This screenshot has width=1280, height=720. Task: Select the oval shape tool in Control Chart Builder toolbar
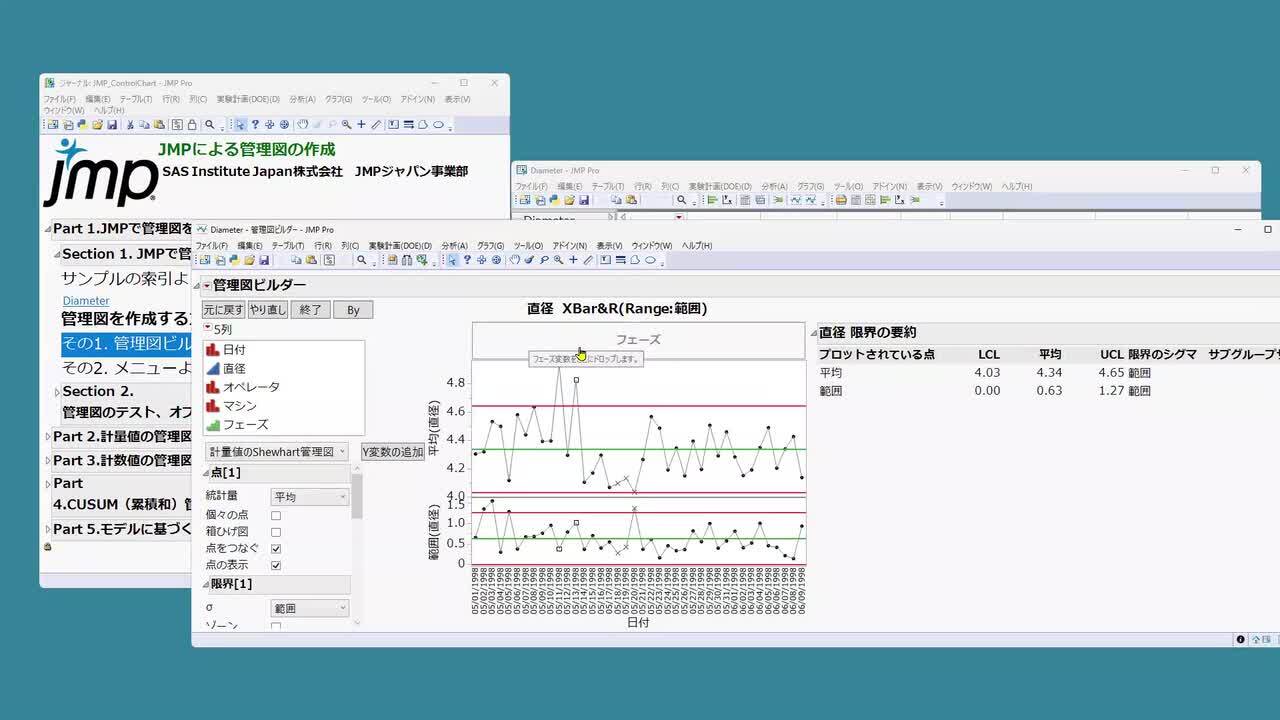tap(650, 260)
